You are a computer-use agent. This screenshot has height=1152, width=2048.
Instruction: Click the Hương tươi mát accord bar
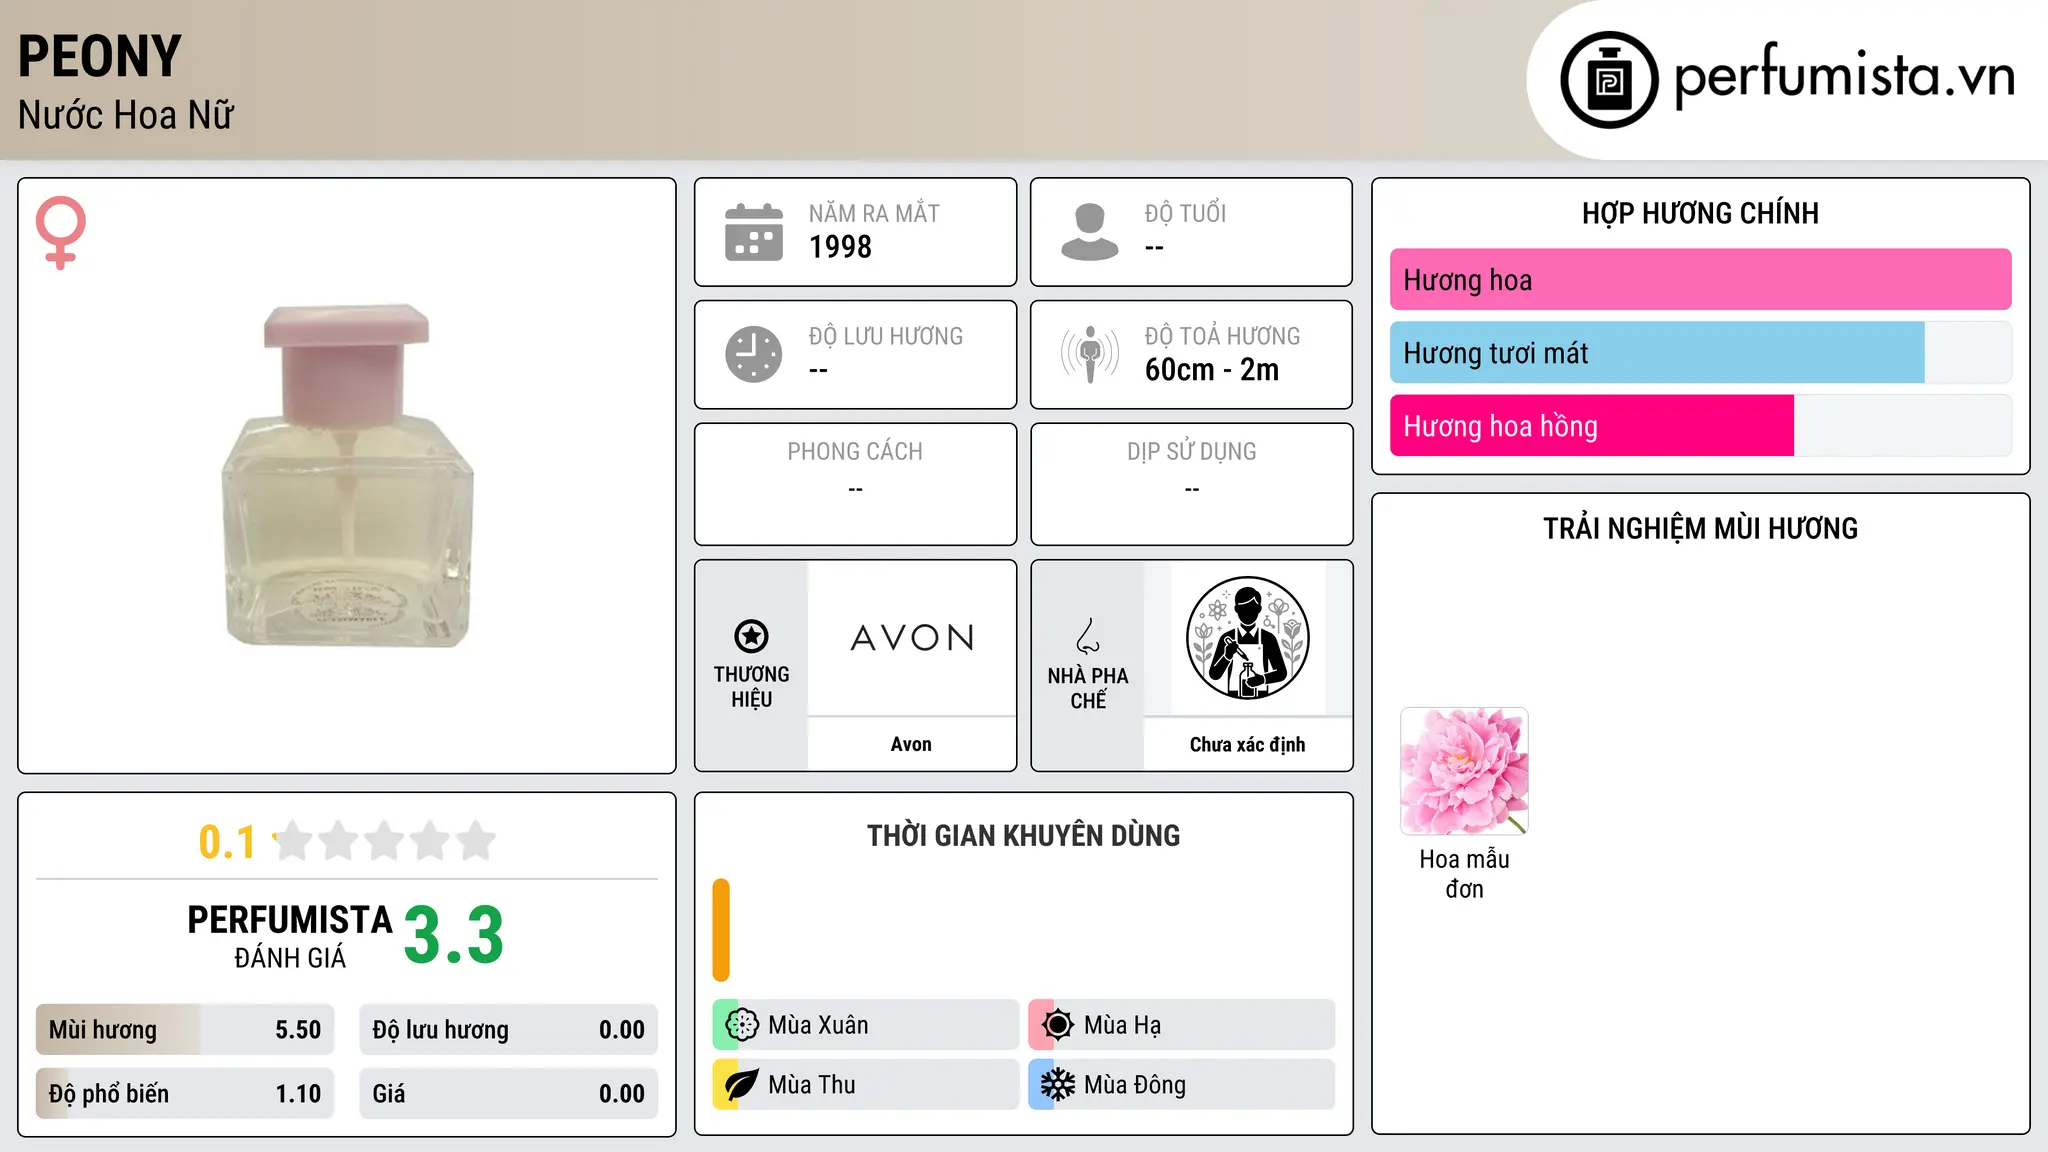pos(1700,353)
